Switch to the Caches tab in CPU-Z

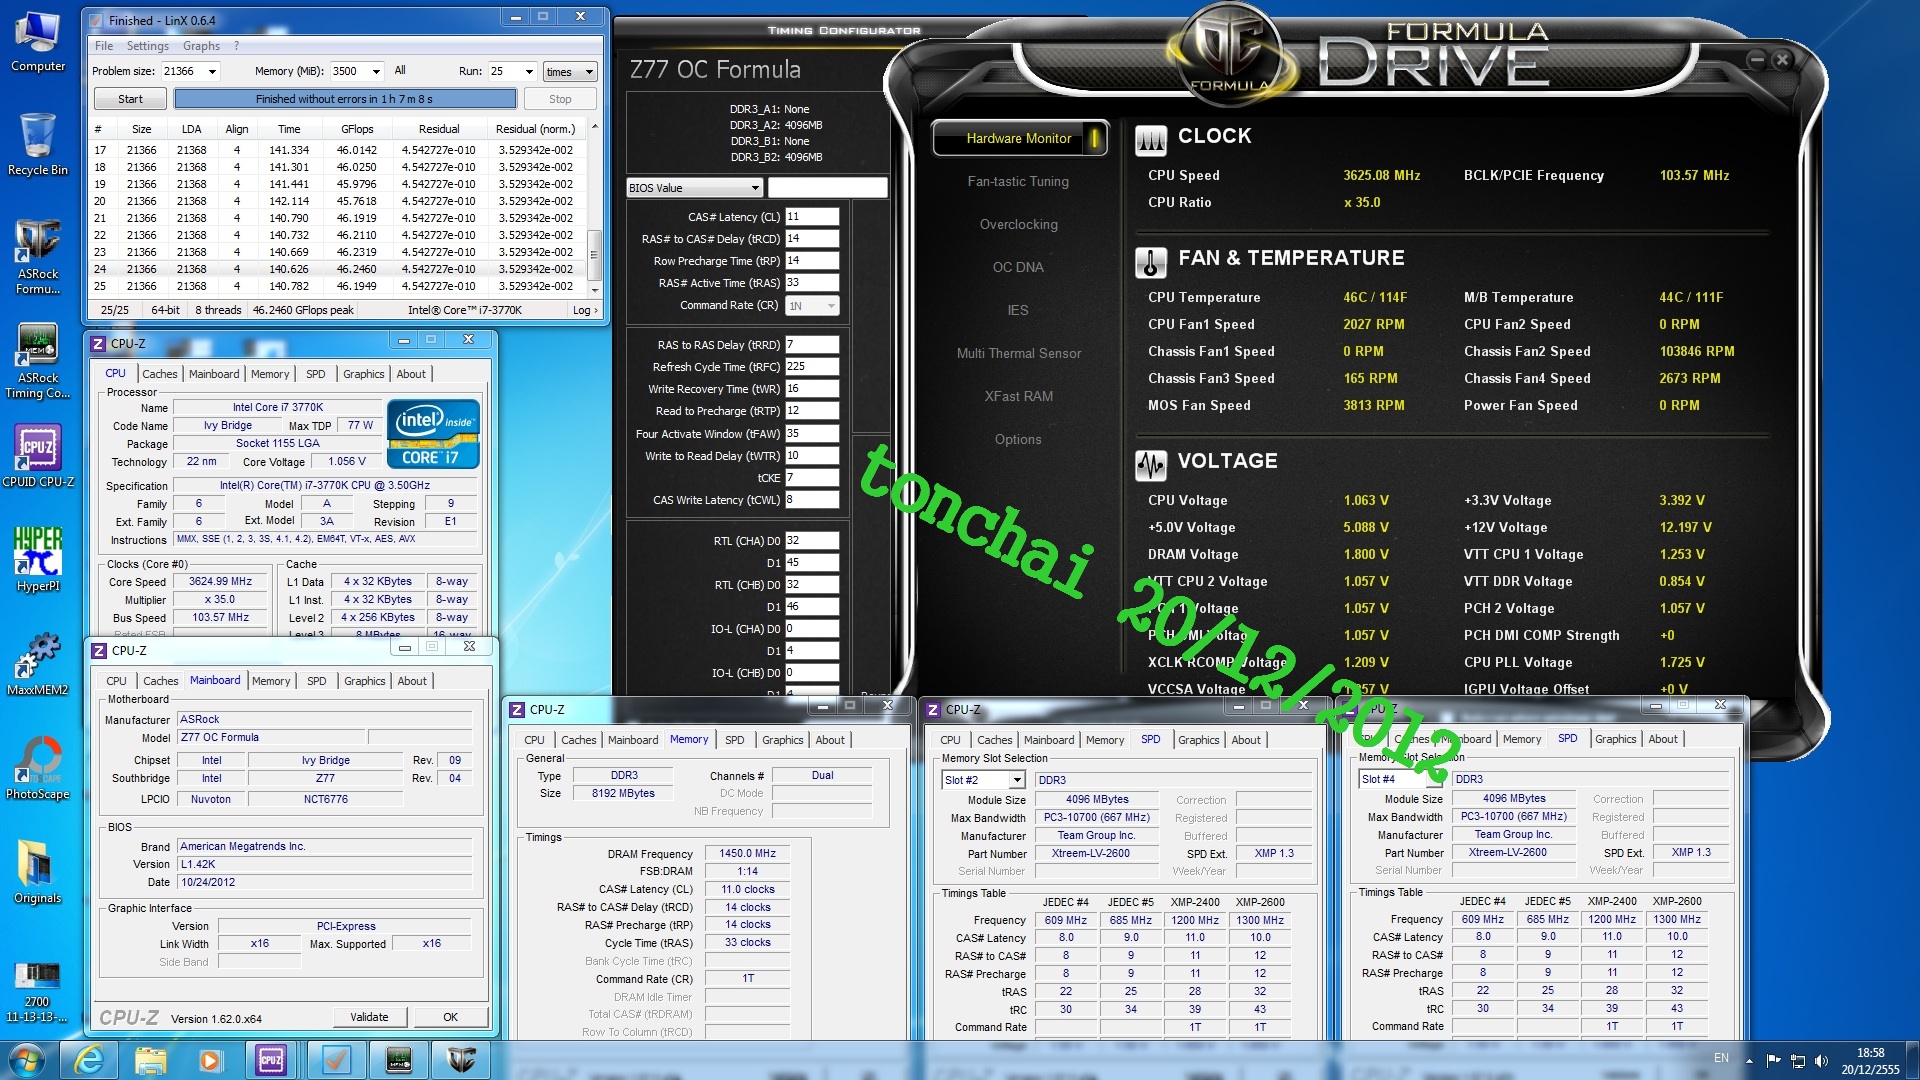159,374
